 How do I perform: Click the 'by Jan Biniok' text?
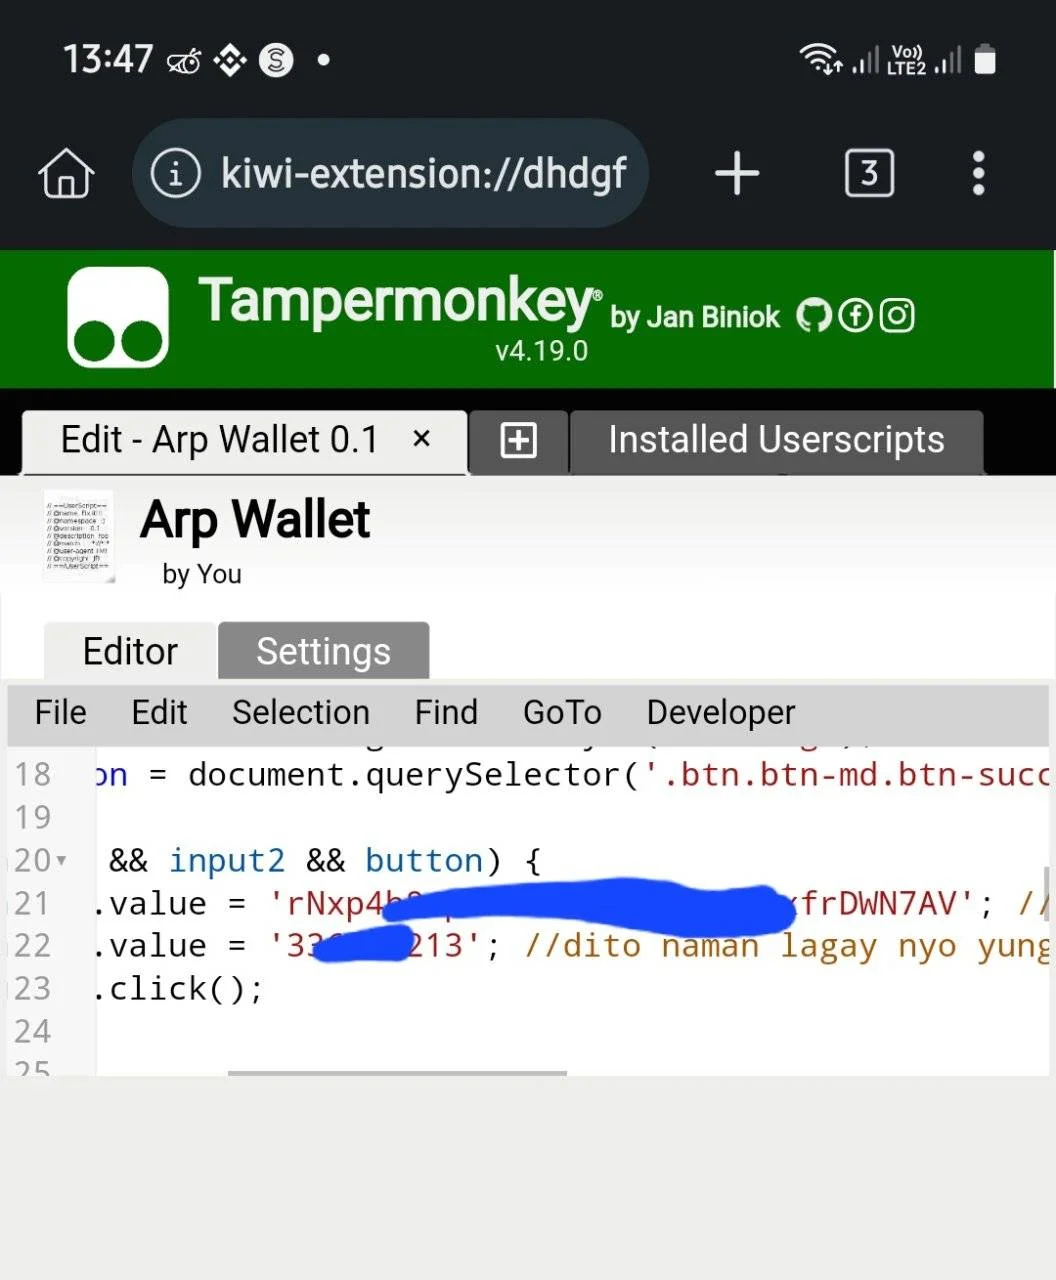coord(695,317)
